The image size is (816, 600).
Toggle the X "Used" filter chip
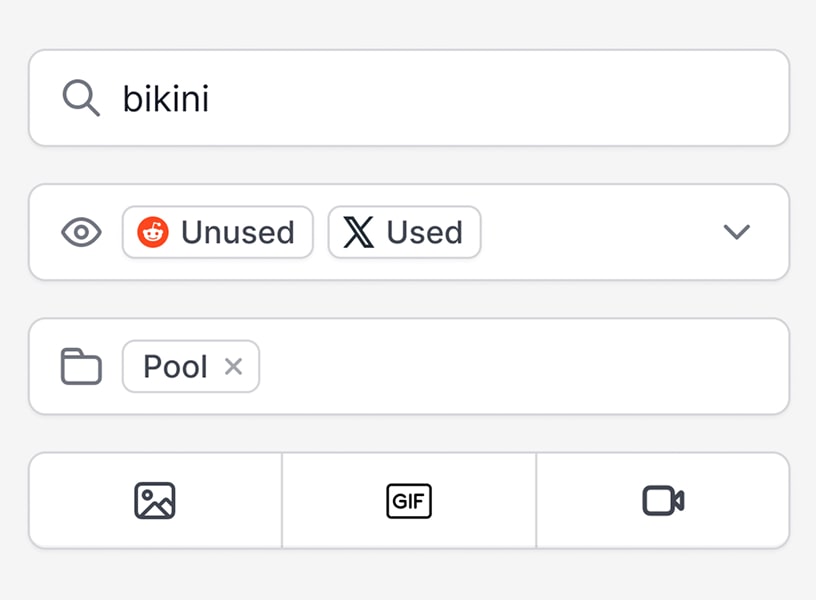(404, 232)
